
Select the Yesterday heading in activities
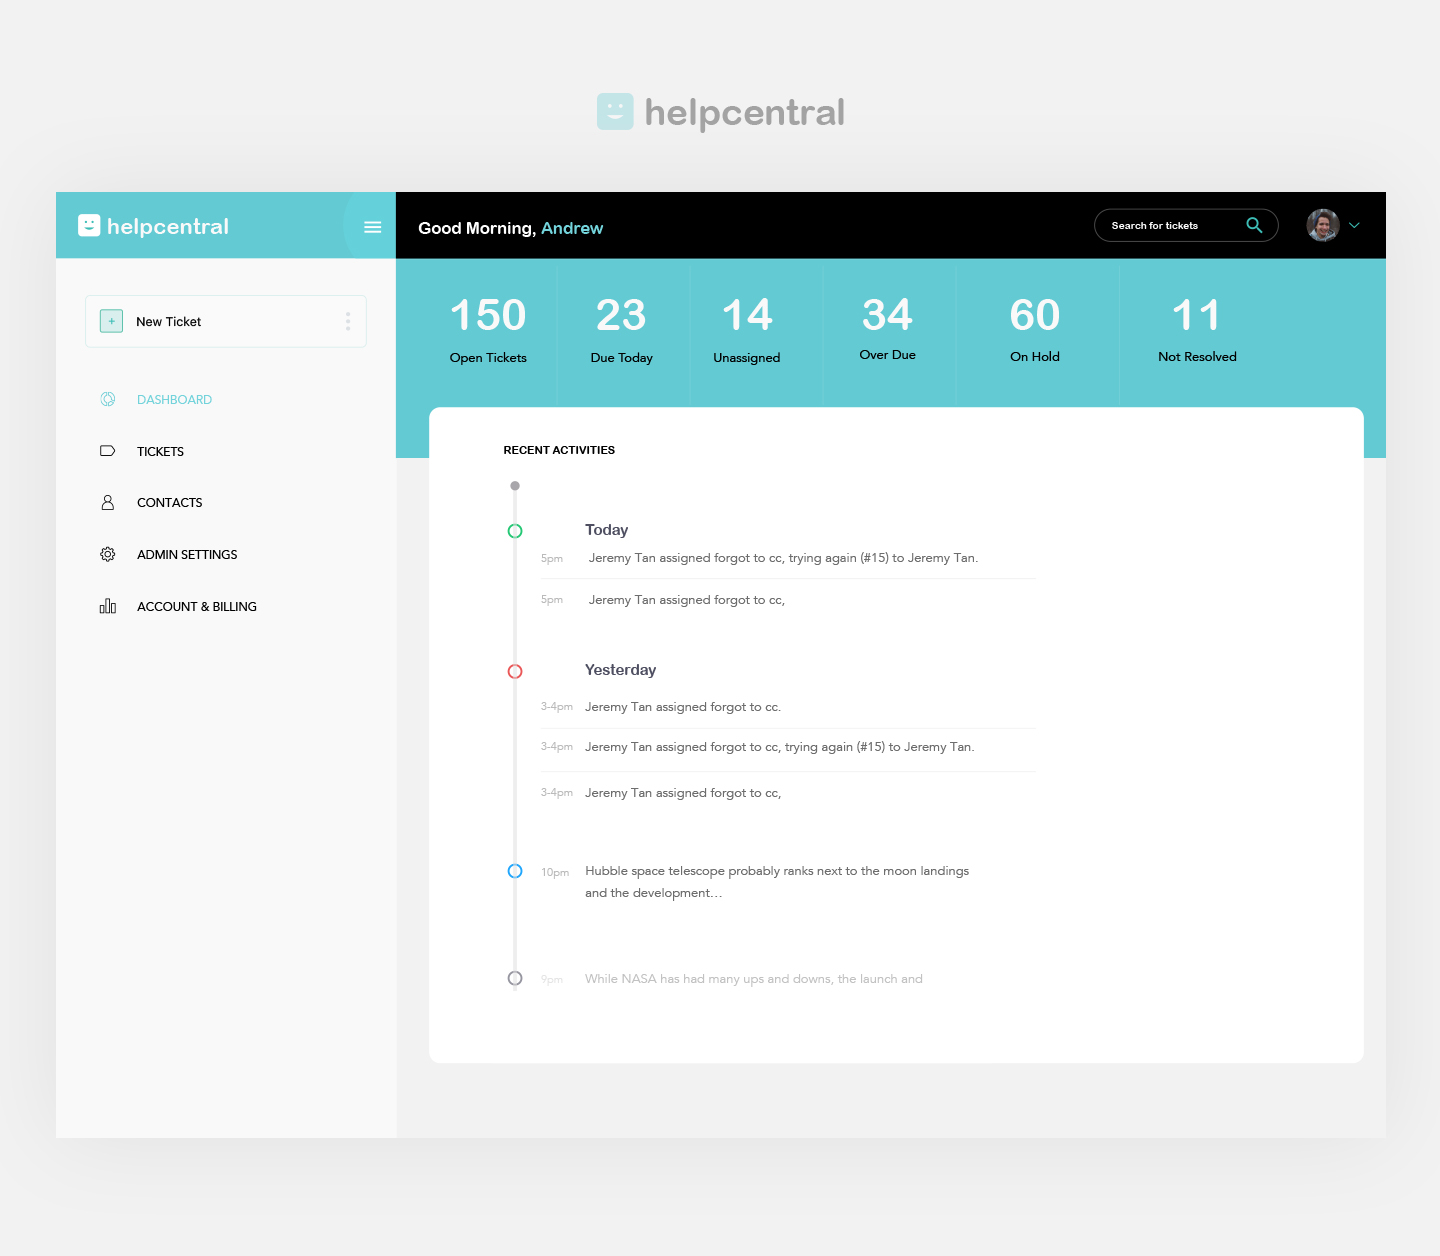pos(621,670)
